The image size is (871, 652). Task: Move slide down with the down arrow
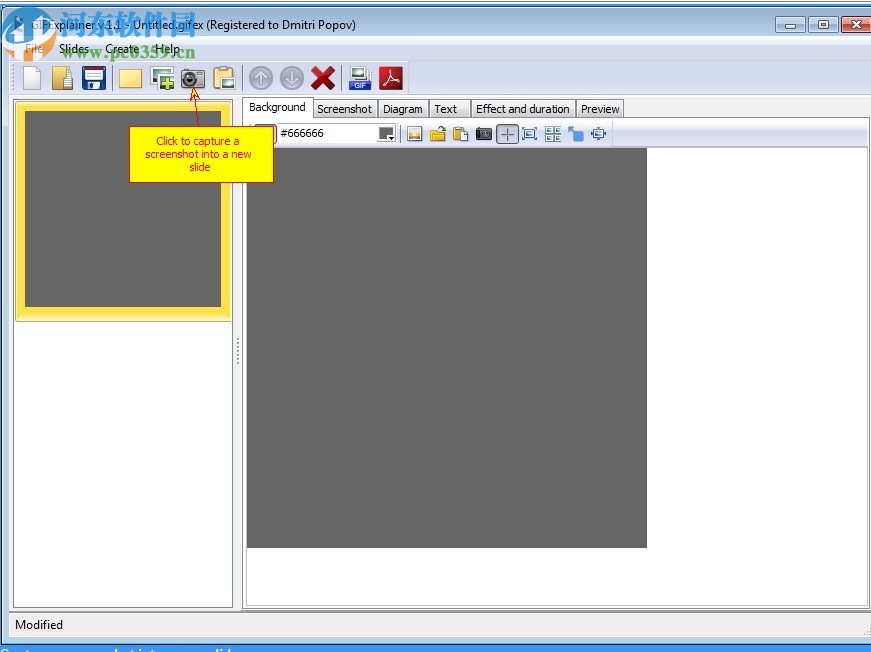292,78
